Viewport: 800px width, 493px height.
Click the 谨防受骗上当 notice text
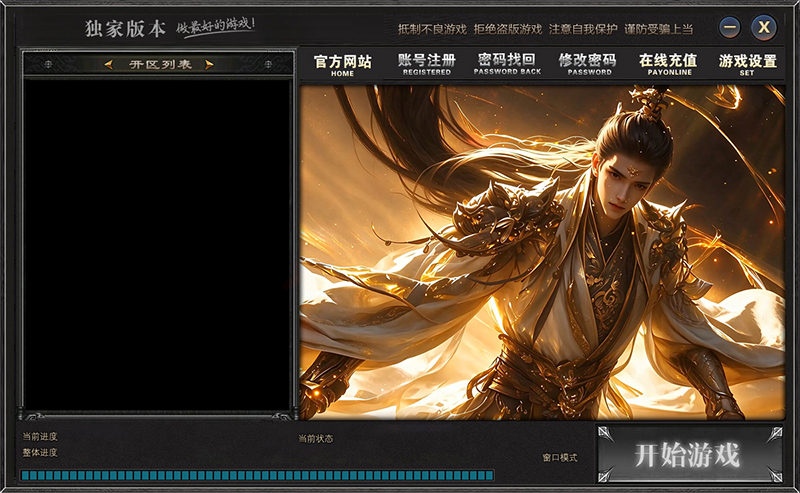click(659, 29)
